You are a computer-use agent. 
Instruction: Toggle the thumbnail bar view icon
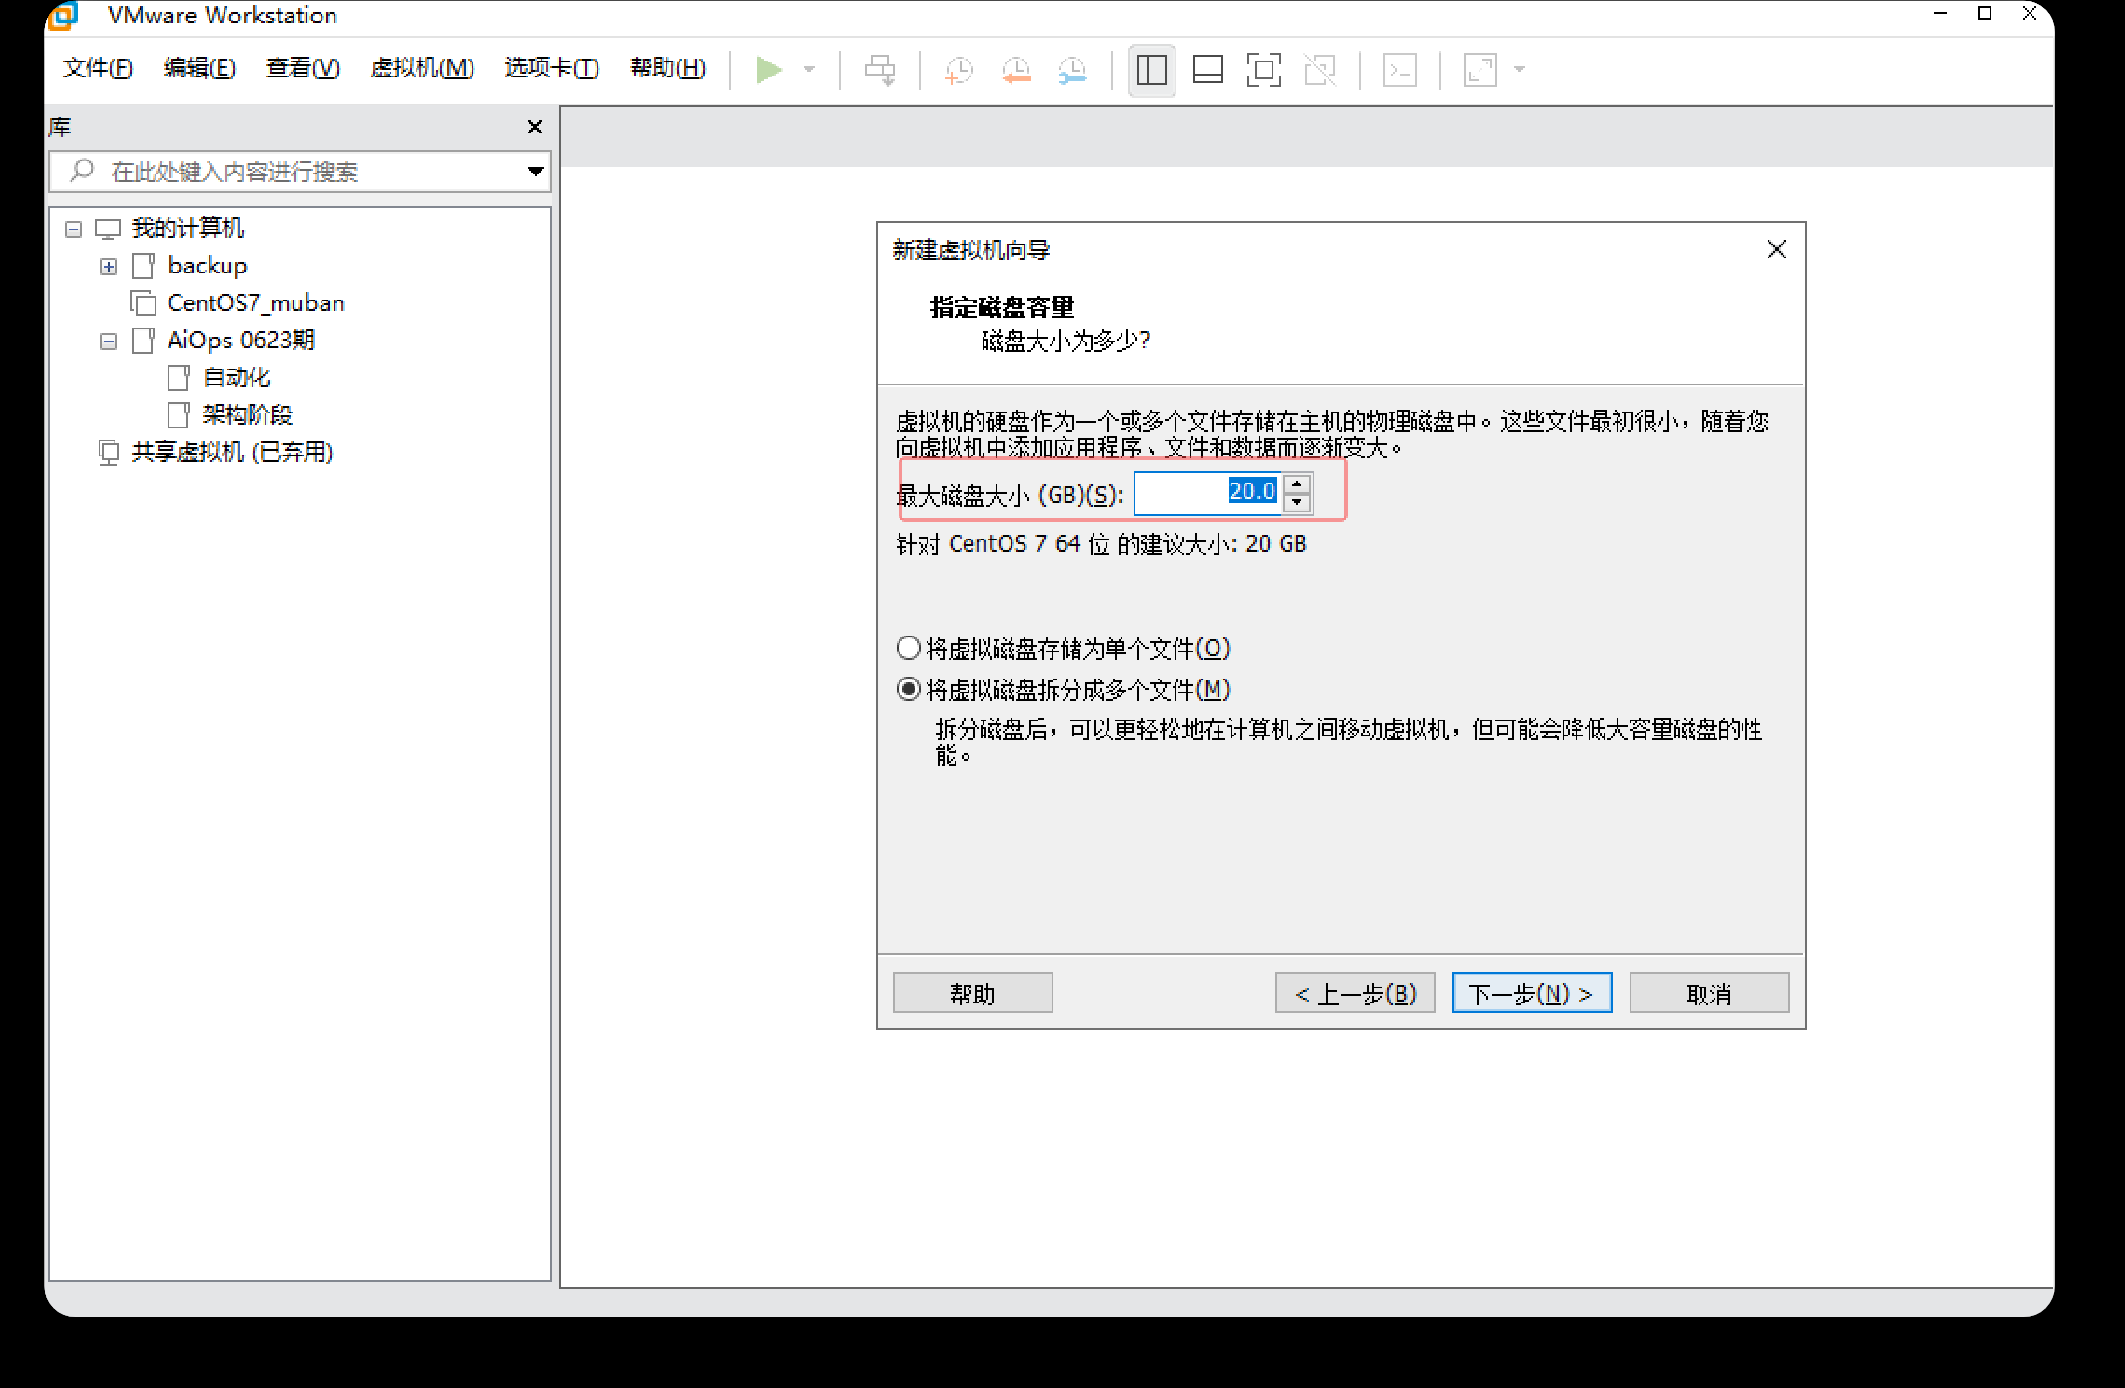tap(1208, 70)
